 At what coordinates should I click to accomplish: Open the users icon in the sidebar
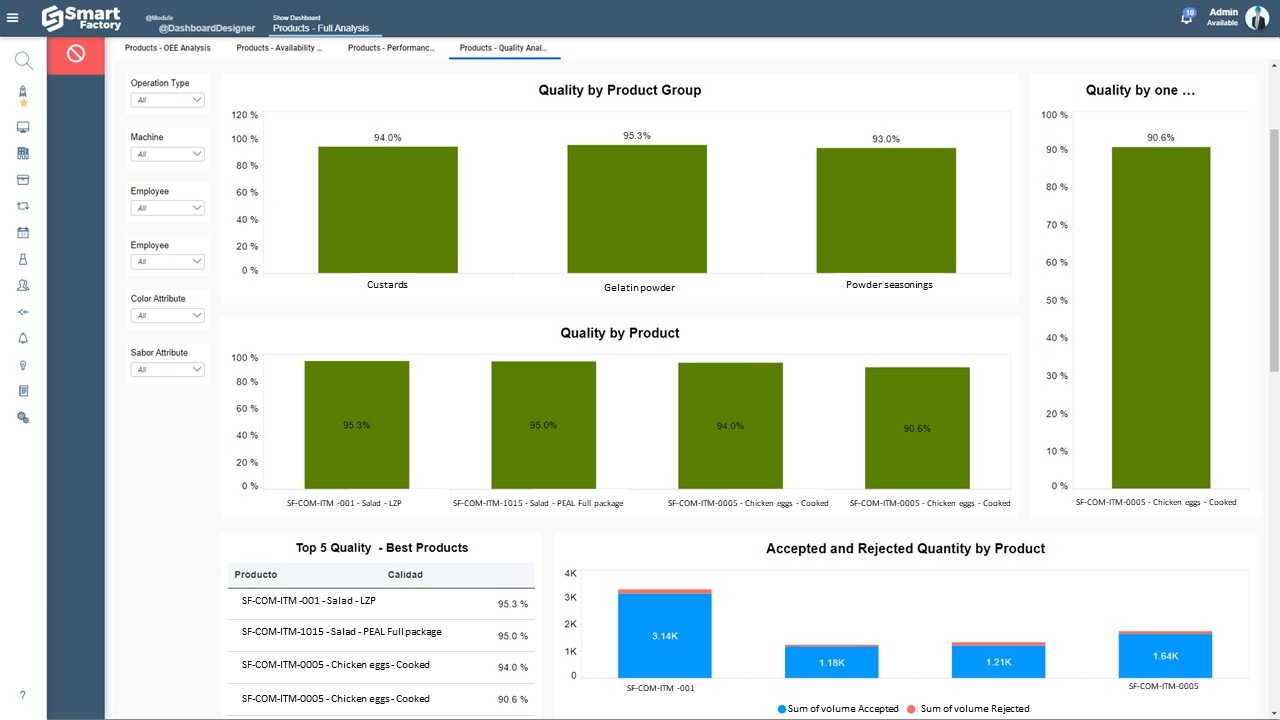(23, 286)
